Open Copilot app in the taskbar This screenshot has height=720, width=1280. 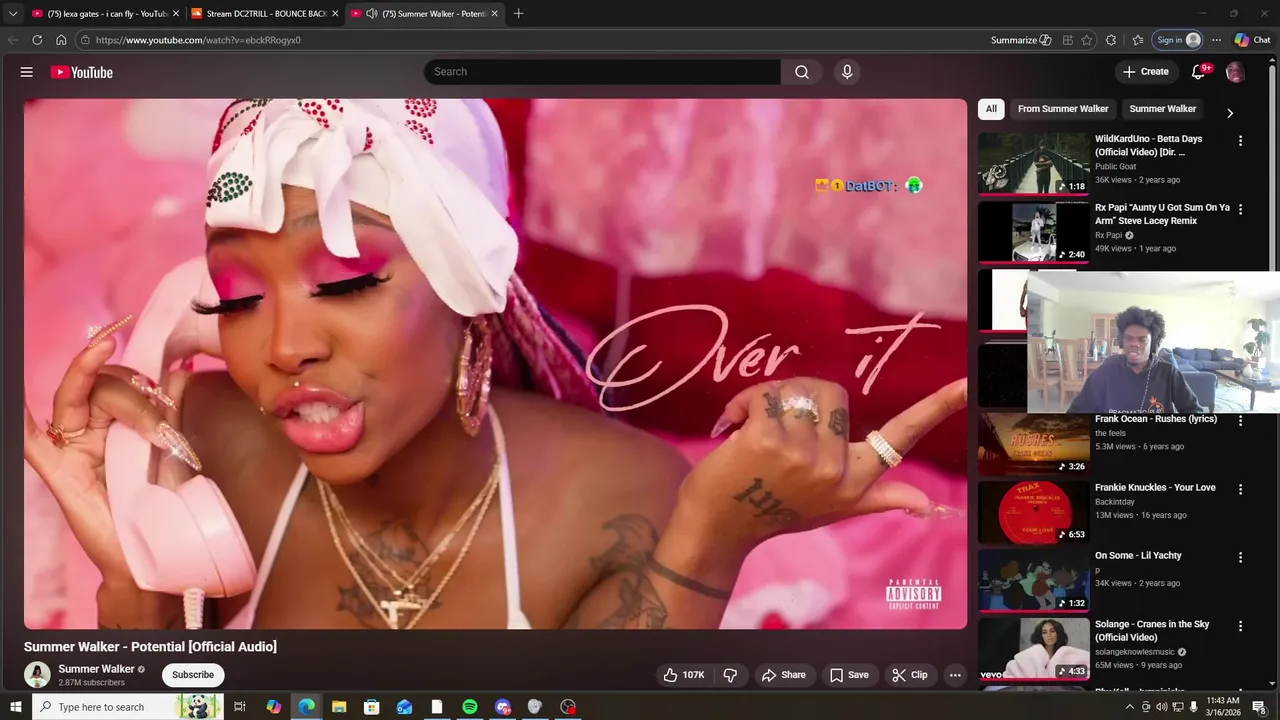click(274, 707)
